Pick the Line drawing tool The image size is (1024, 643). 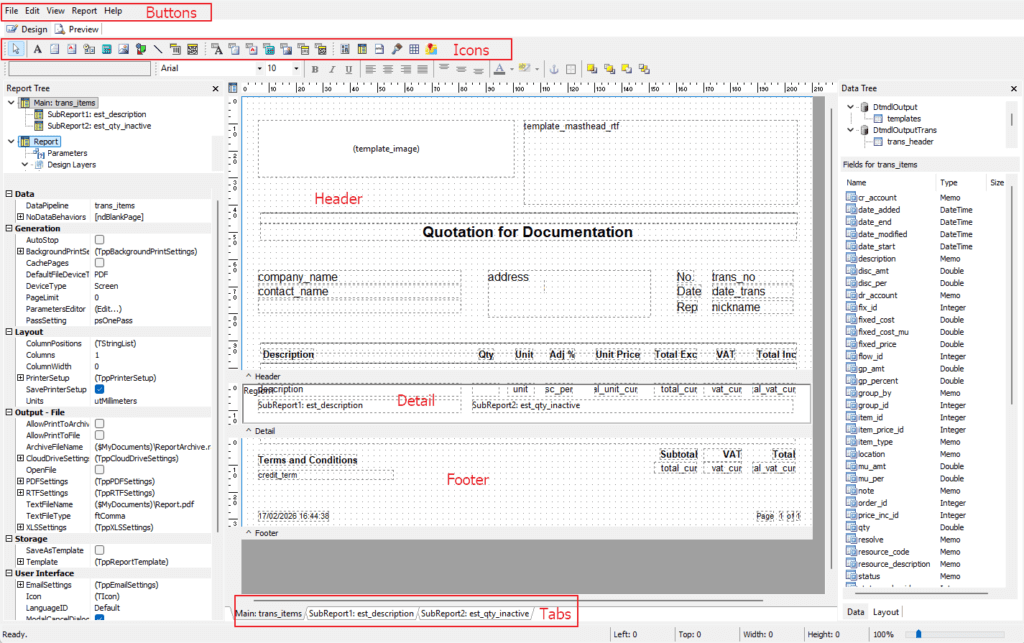[x=158, y=48]
